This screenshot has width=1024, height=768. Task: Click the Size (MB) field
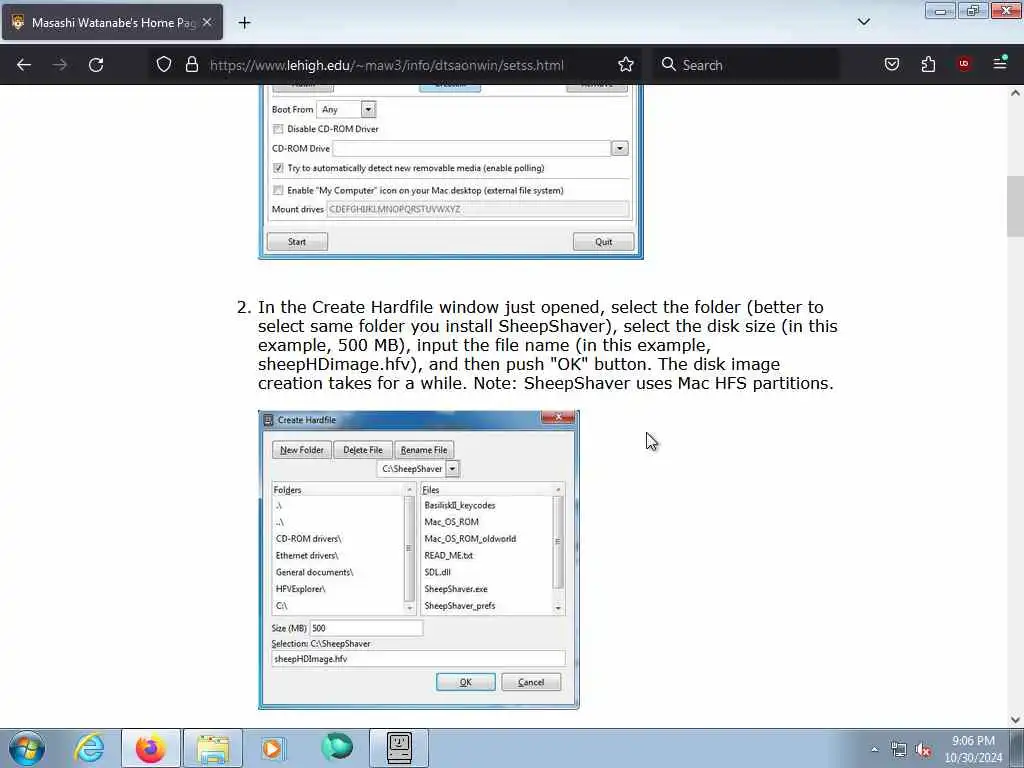coord(366,628)
